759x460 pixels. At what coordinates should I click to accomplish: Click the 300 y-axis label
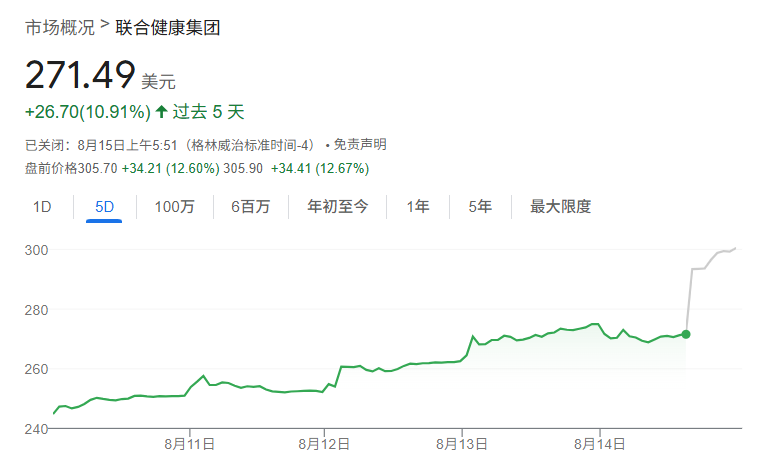pos(36,250)
